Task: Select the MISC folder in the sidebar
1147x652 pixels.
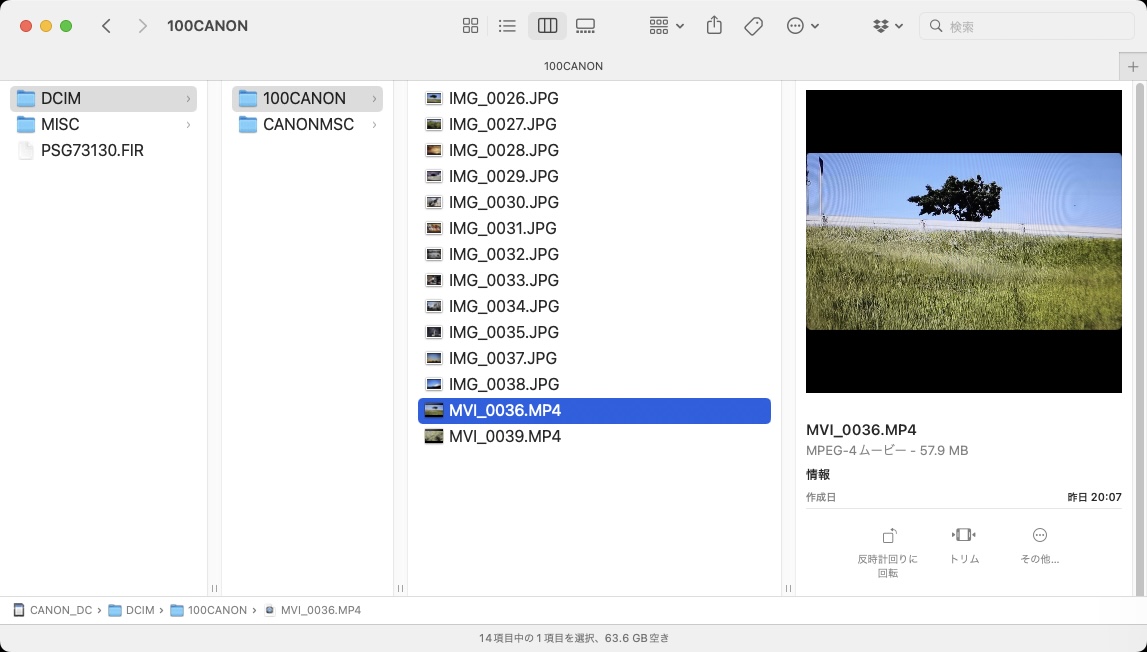Action: (x=60, y=124)
